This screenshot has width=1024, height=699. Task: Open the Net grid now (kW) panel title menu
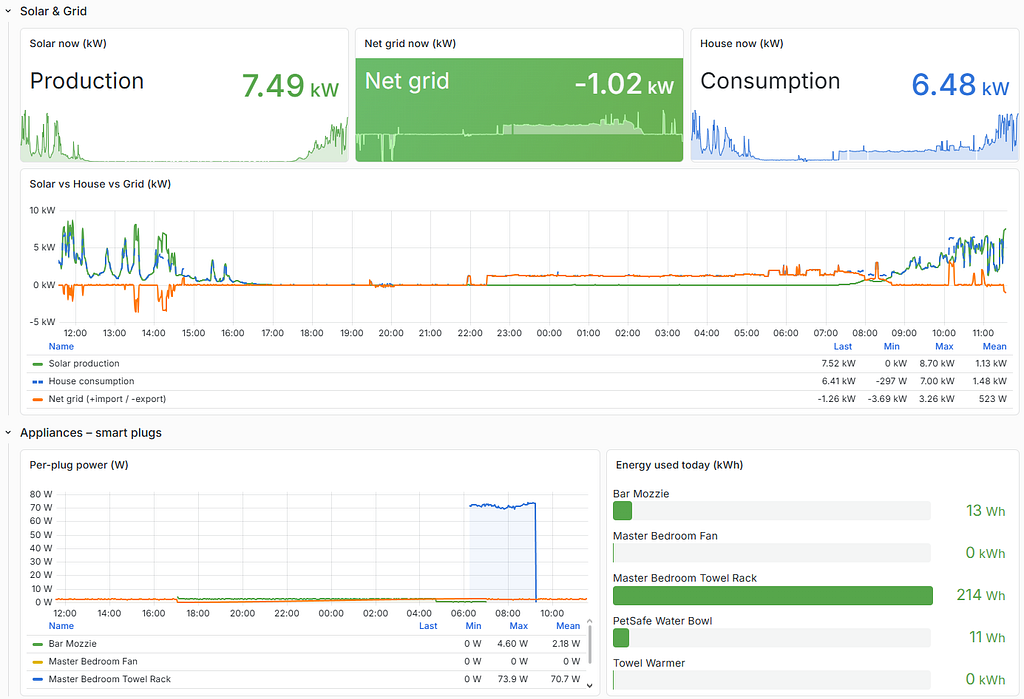click(x=410, y=44)
